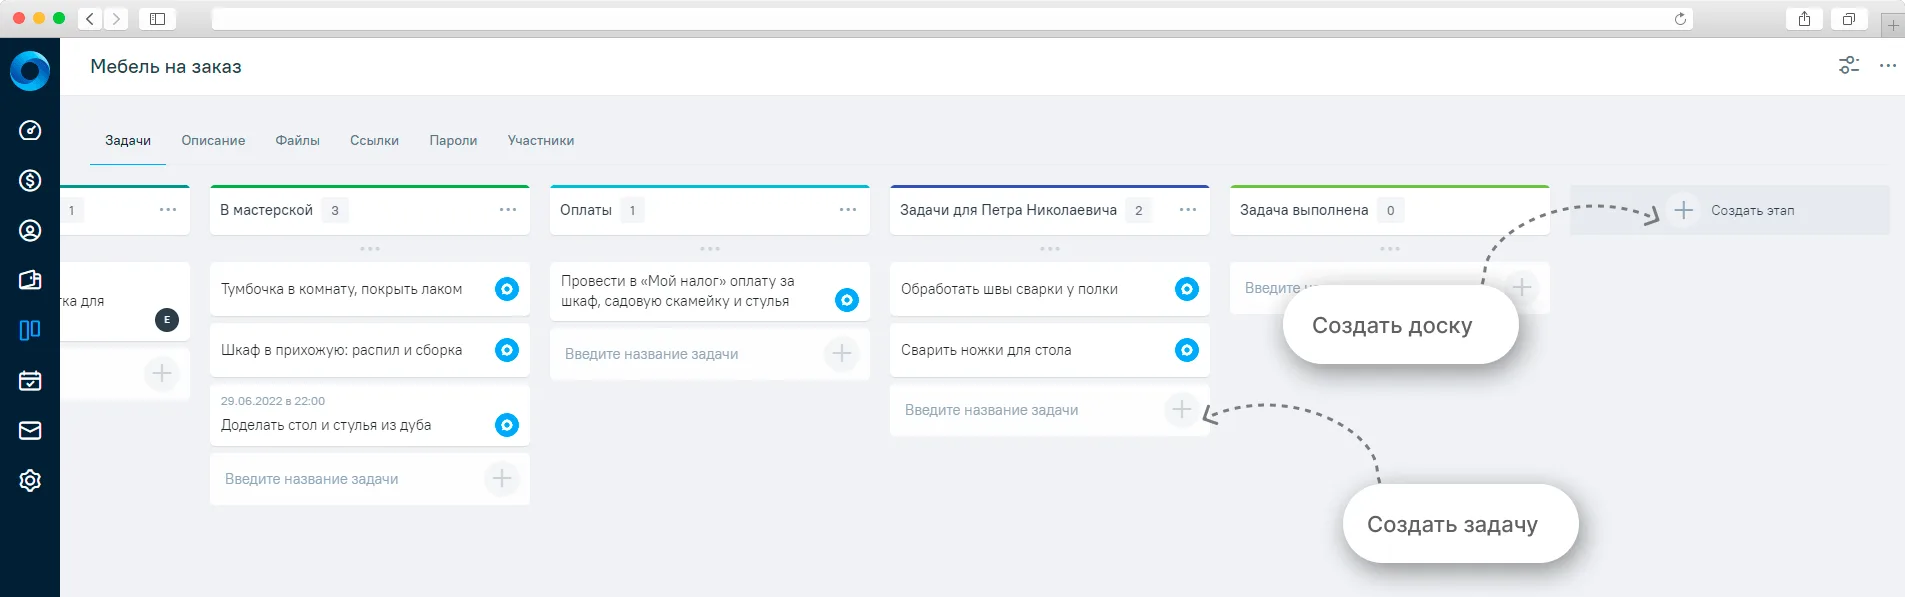The width and height of the screenshot is (1905, 597).
Task: Click blue status circle on 'Тумбочка в комнату' task
Action: point(507,289)
